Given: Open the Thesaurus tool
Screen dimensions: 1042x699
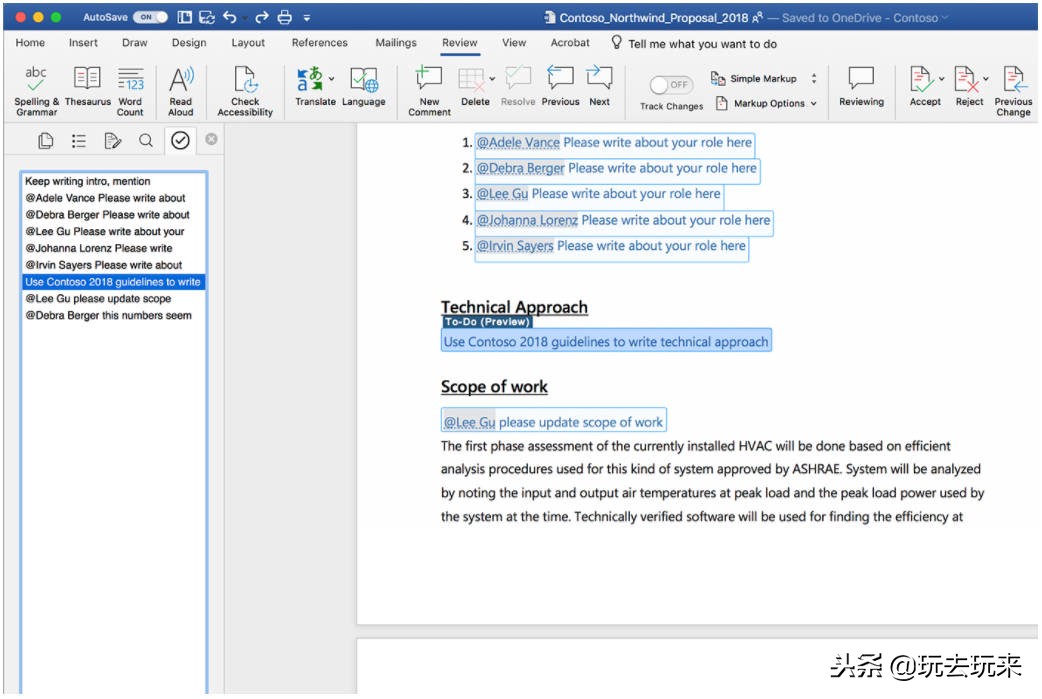Looking at the screenshot, I should [x=88, y=89].
